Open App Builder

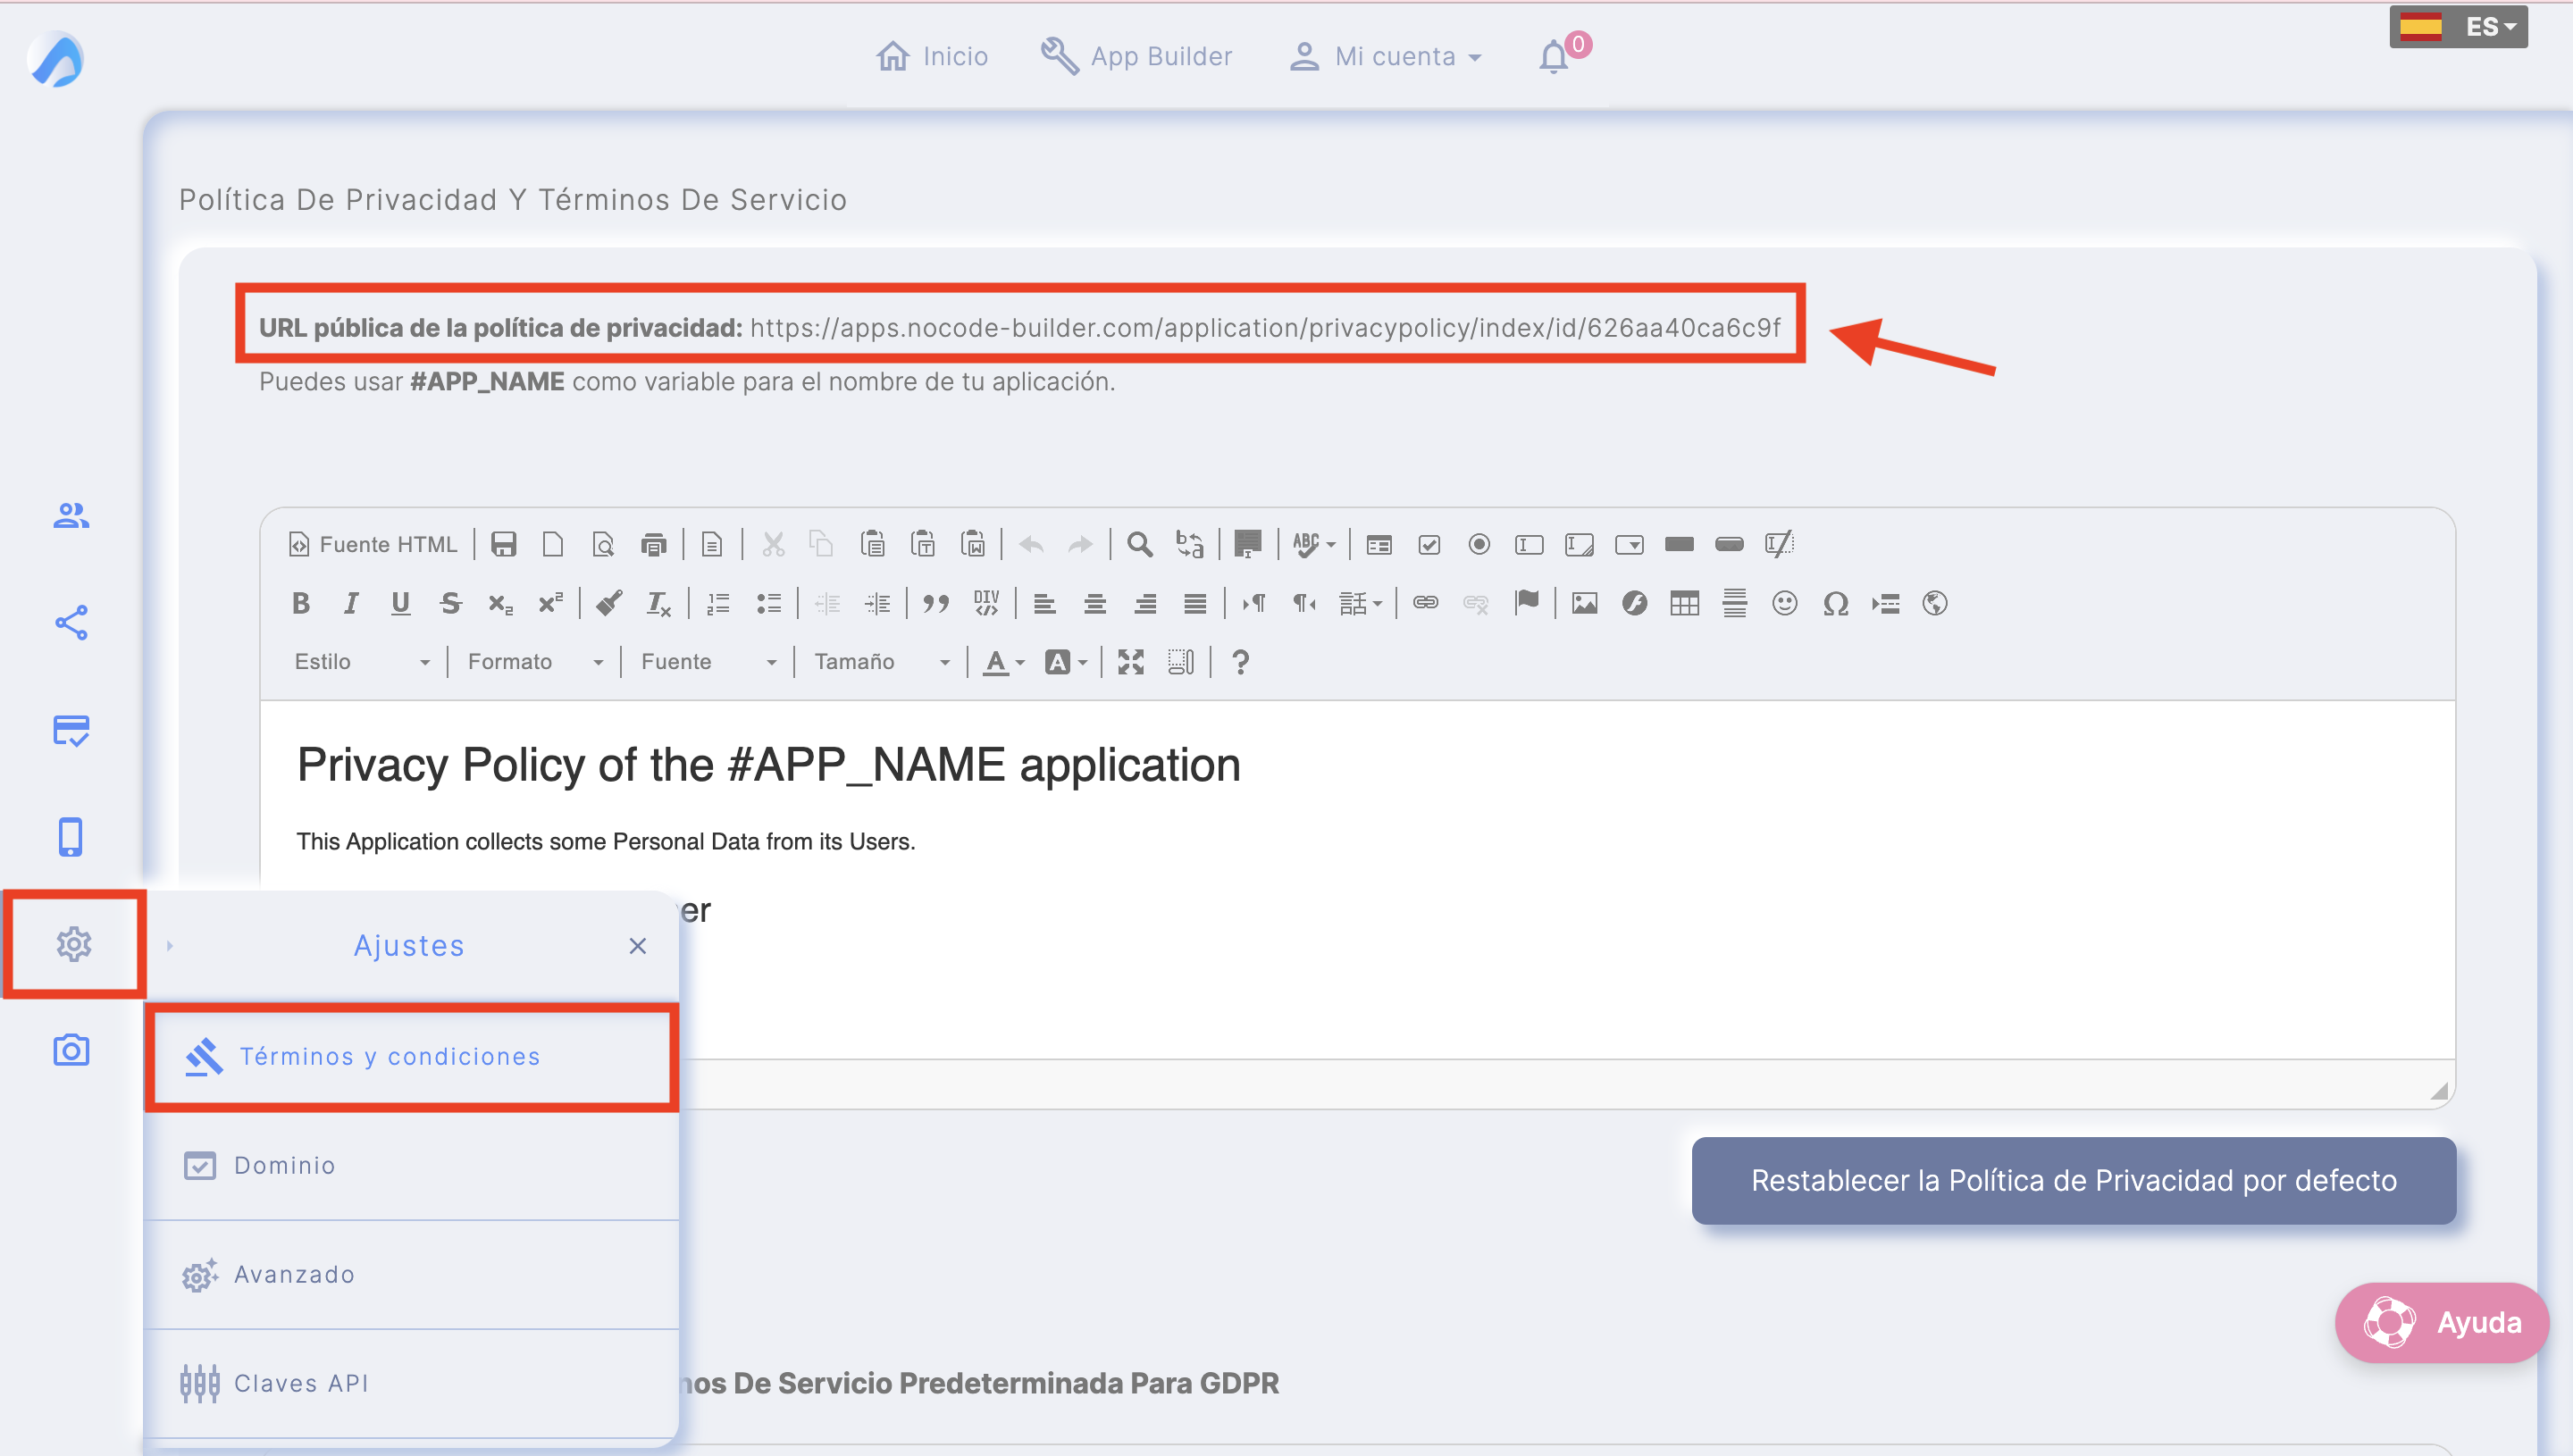tap(1137, 56)
